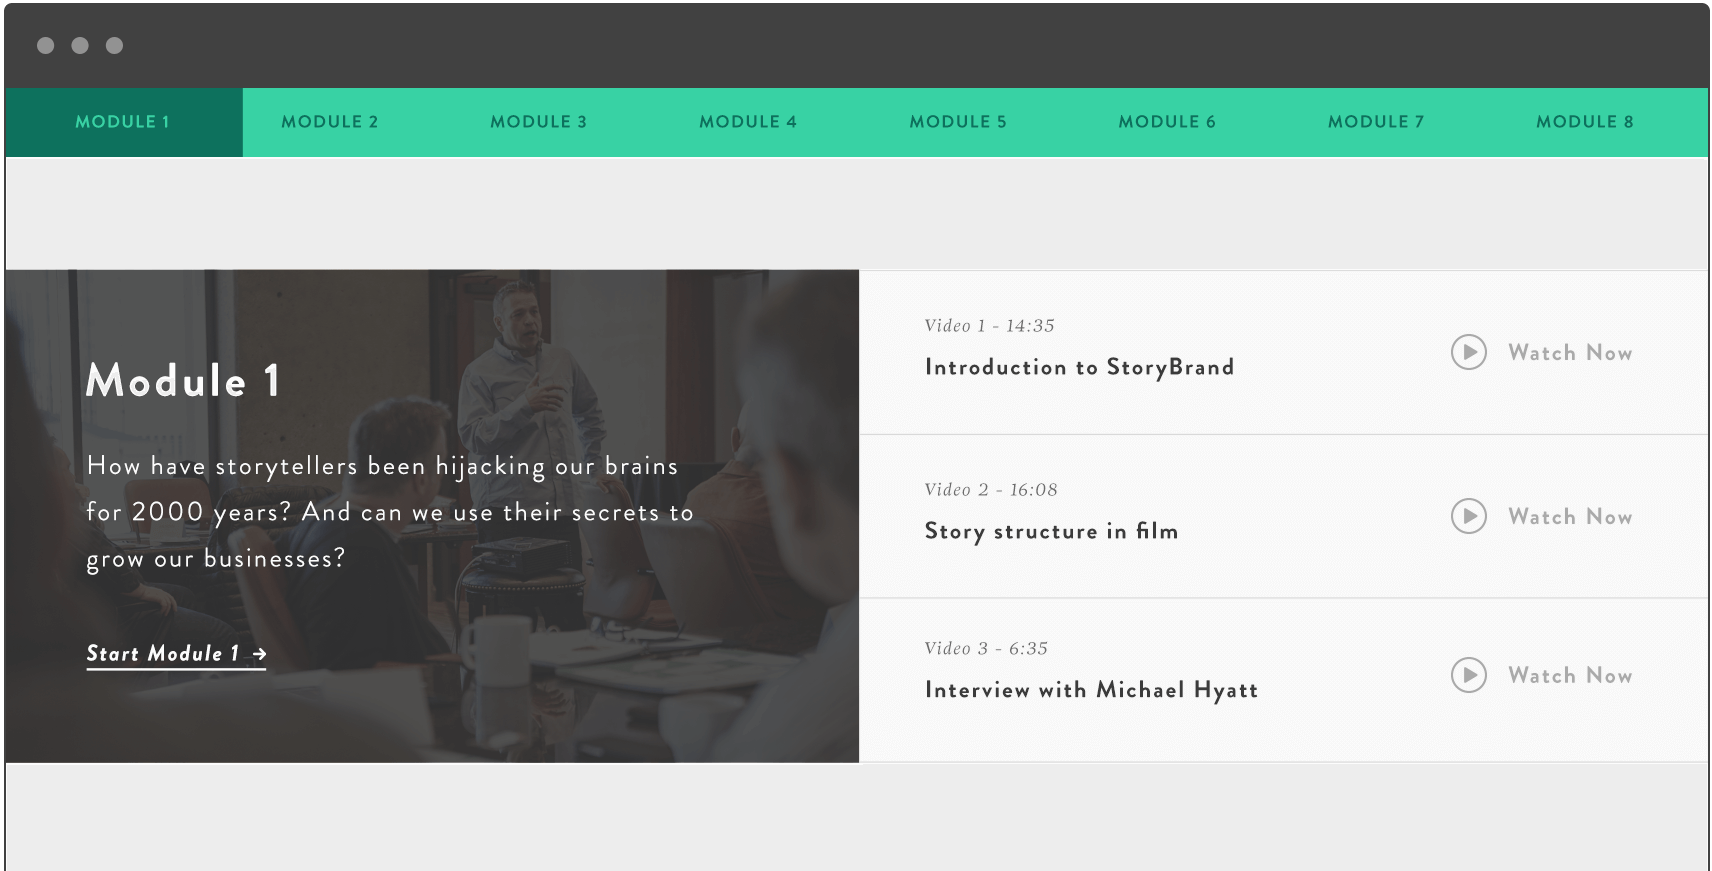Open Interview with Michael Hyatt title
The height and width of the screenshot is (871, 1712).
(1091, 690)
